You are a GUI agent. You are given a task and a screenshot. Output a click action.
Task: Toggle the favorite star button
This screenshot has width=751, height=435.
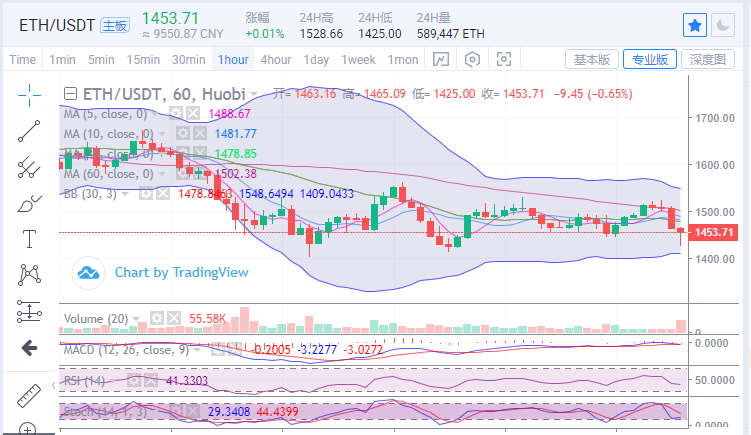pos(695,25)
